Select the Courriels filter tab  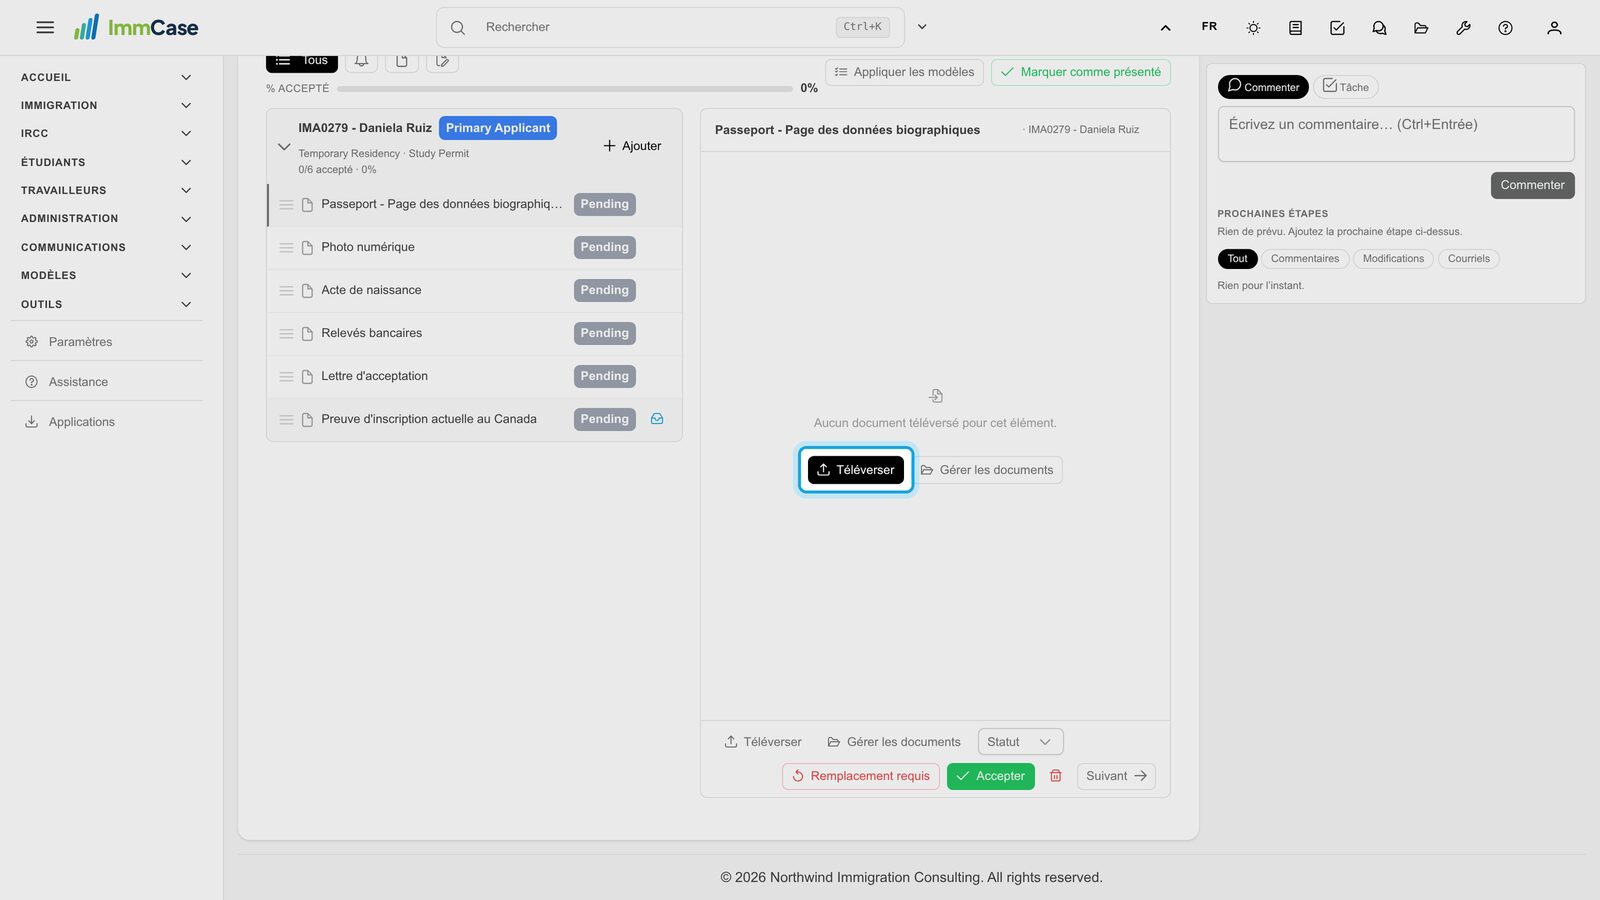[x=1469, y=259]
